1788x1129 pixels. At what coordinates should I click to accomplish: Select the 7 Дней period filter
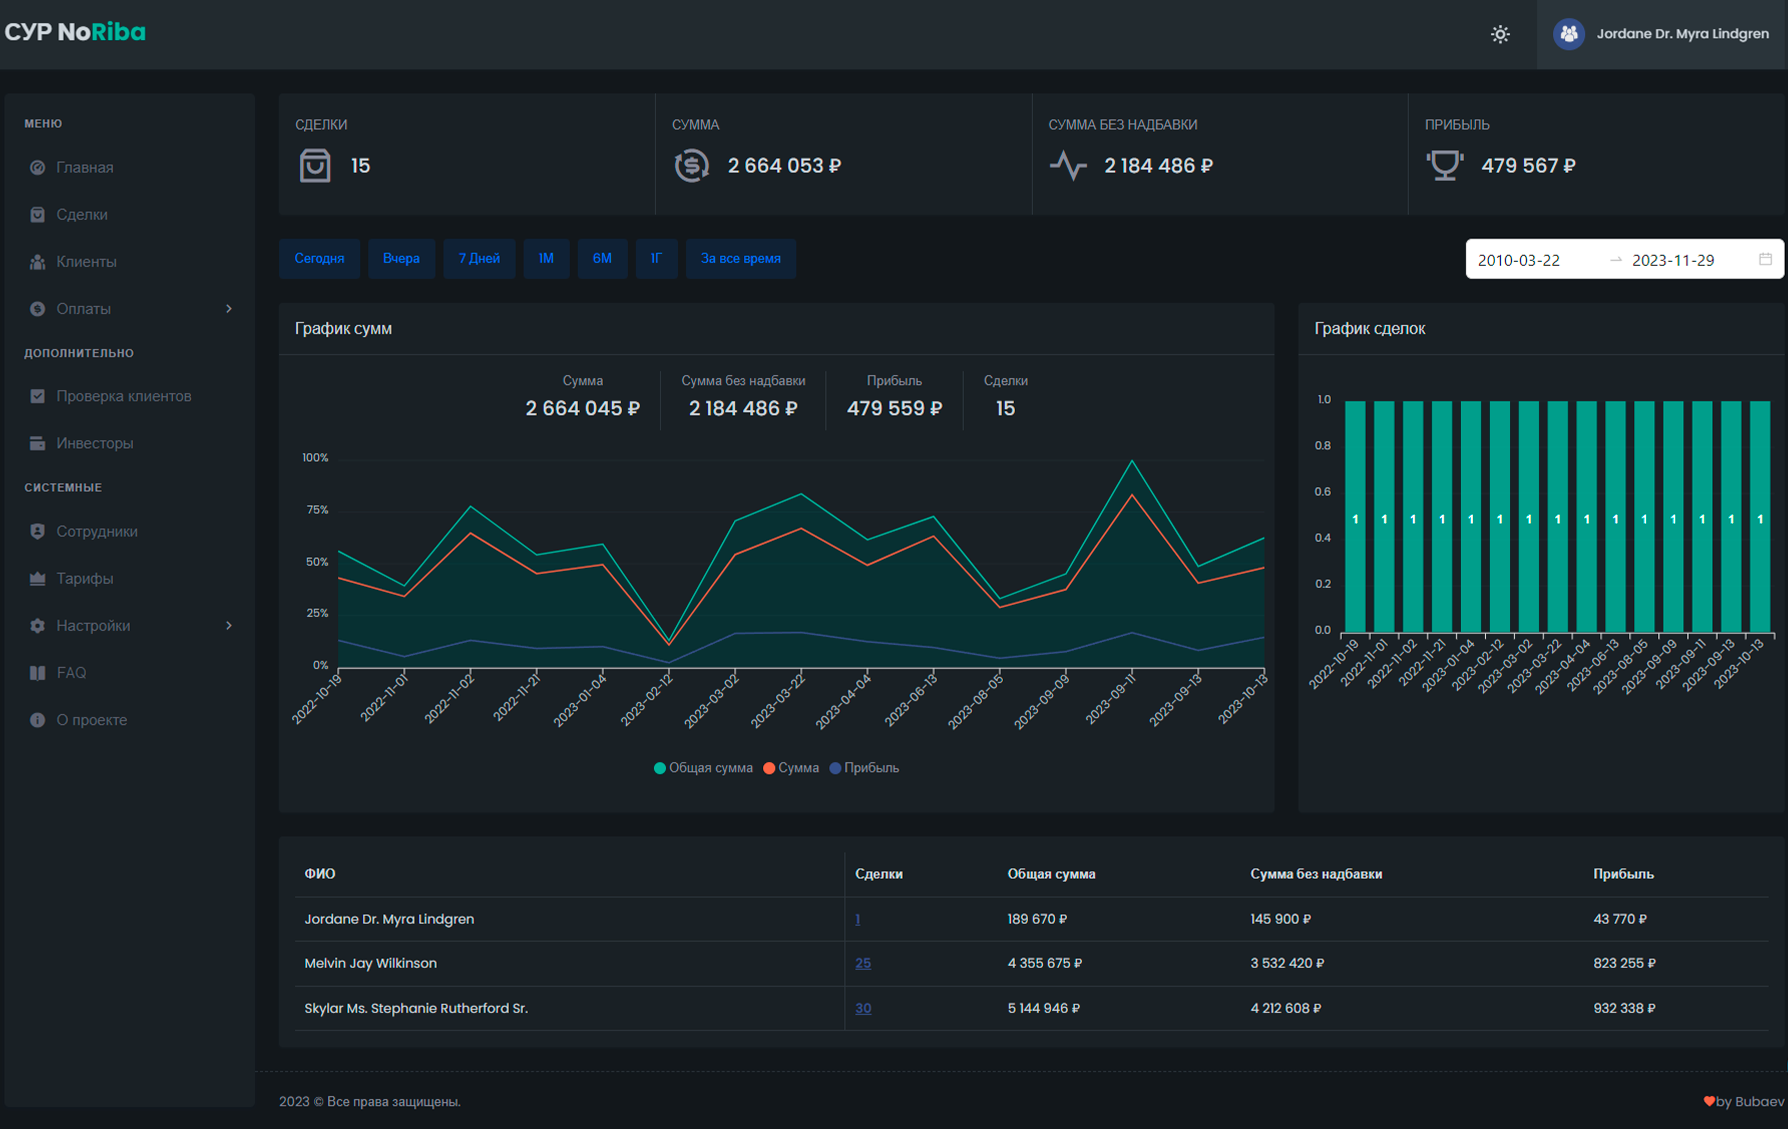tap(479, 258)
